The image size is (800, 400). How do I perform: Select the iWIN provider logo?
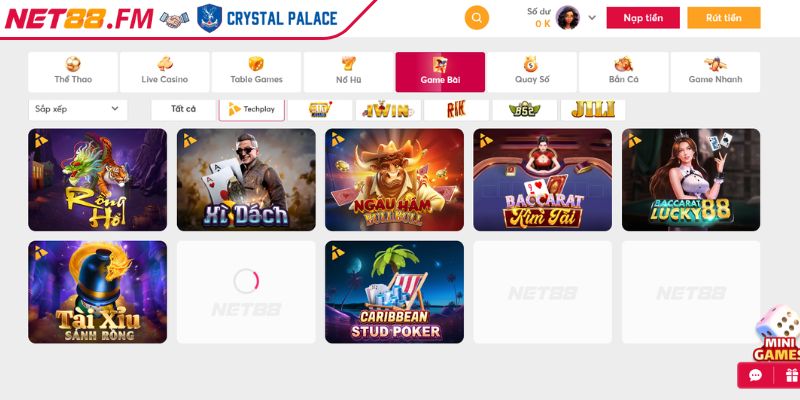click(x=388, y=109)
